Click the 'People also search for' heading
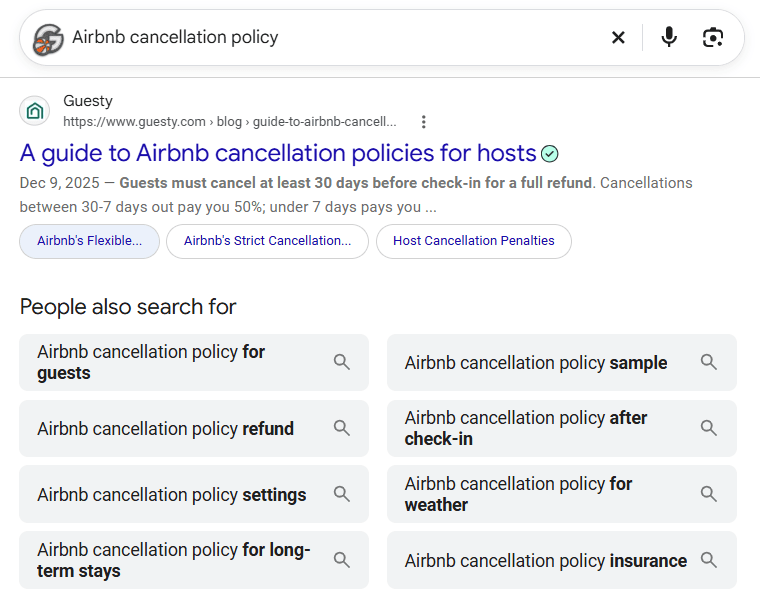Viewport: 760px width, 610px height. [128, 307]
